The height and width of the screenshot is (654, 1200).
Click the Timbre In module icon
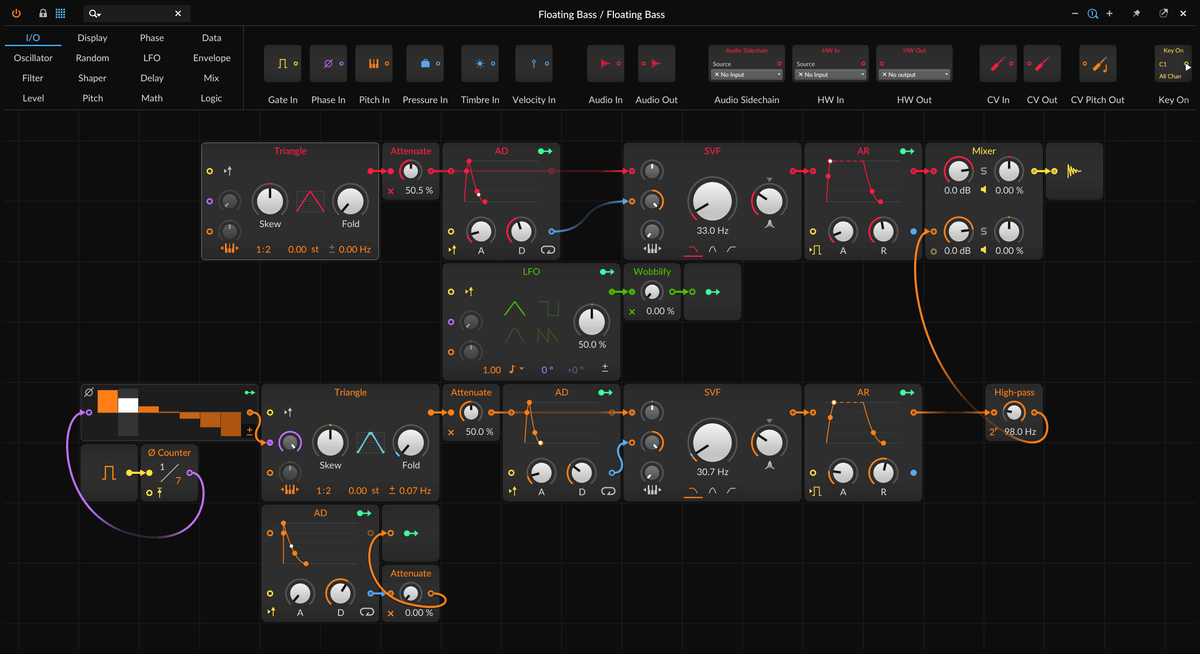479,63
